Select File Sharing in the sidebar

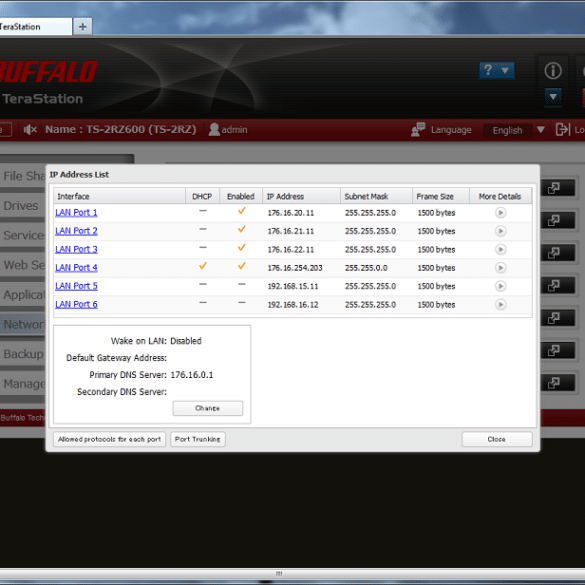(x=22, y=176)
